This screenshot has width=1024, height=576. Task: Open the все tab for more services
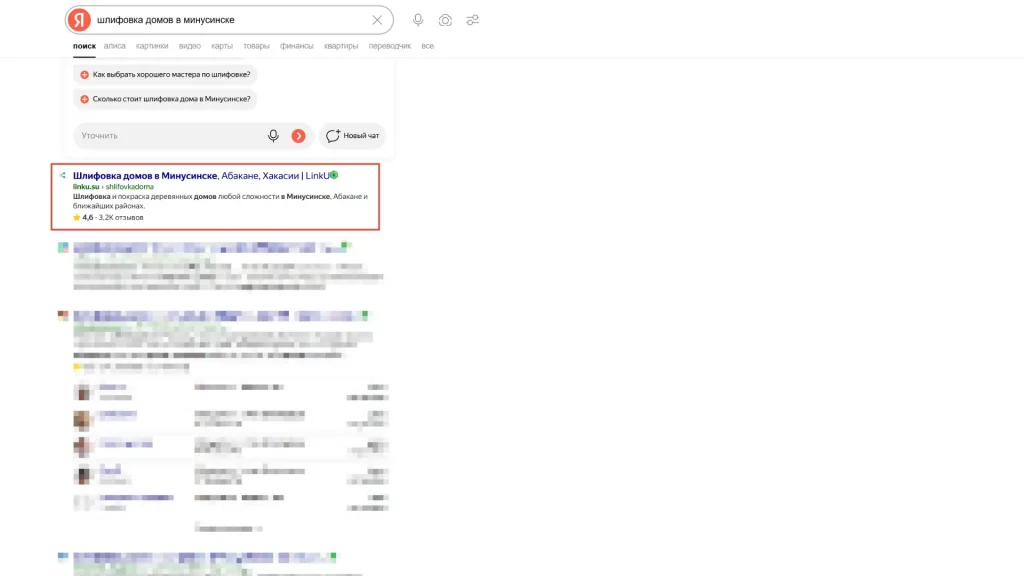pyautogui.click(x=428, y=46)
